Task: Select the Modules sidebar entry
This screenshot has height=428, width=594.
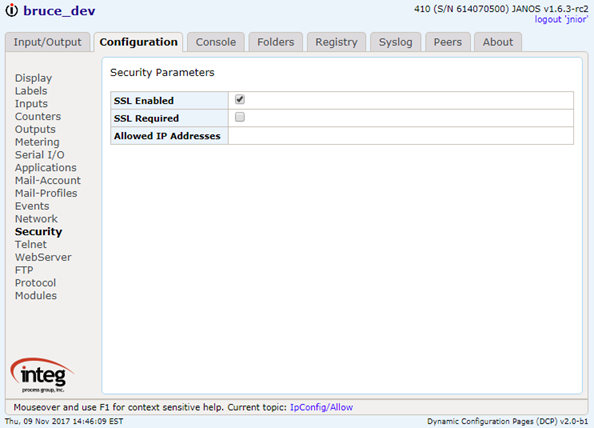Action: pyautogui.click(x=36, y=295)
